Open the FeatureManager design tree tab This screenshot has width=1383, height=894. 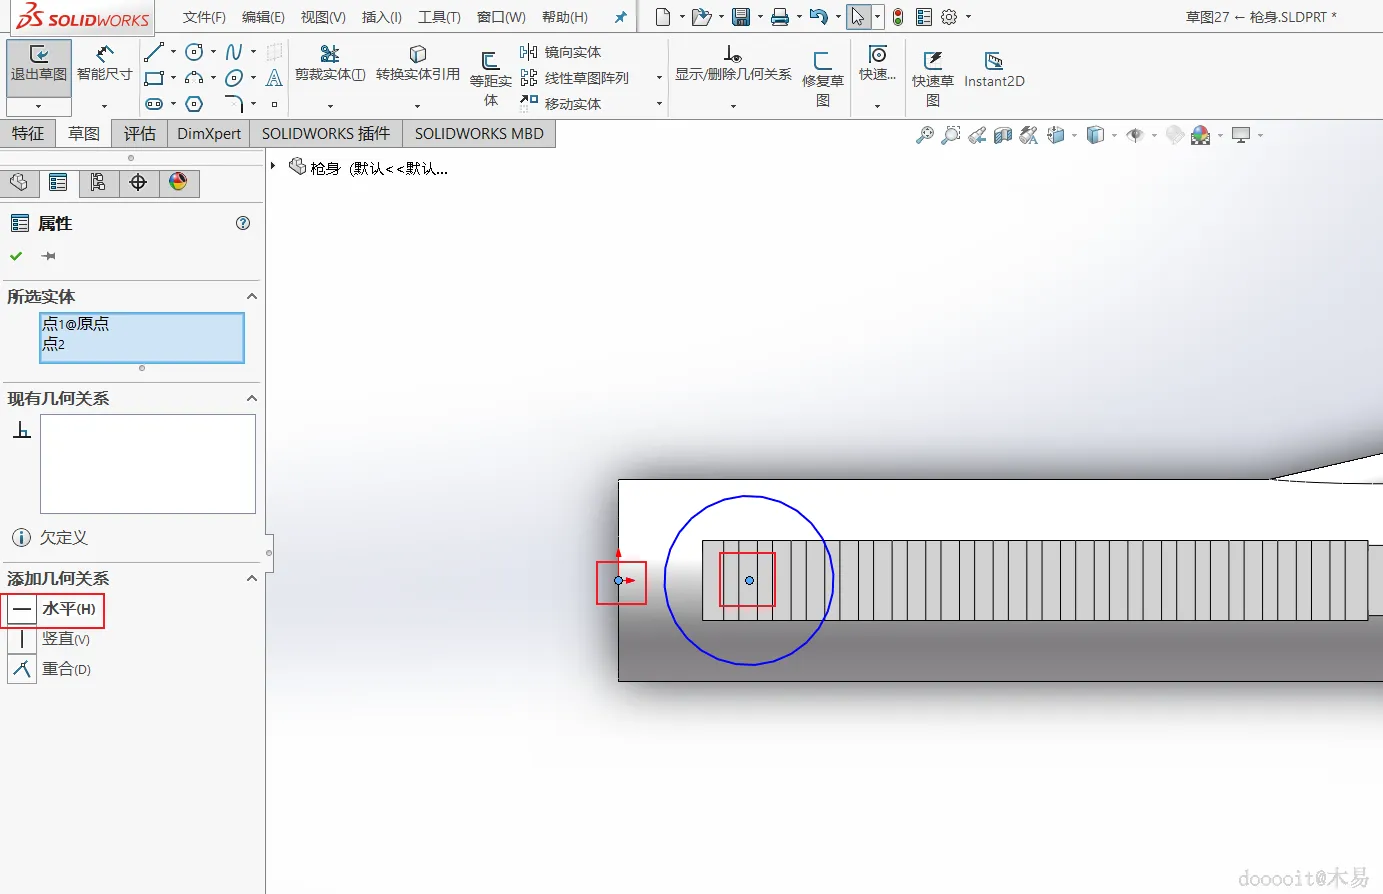tap(18, 182)
